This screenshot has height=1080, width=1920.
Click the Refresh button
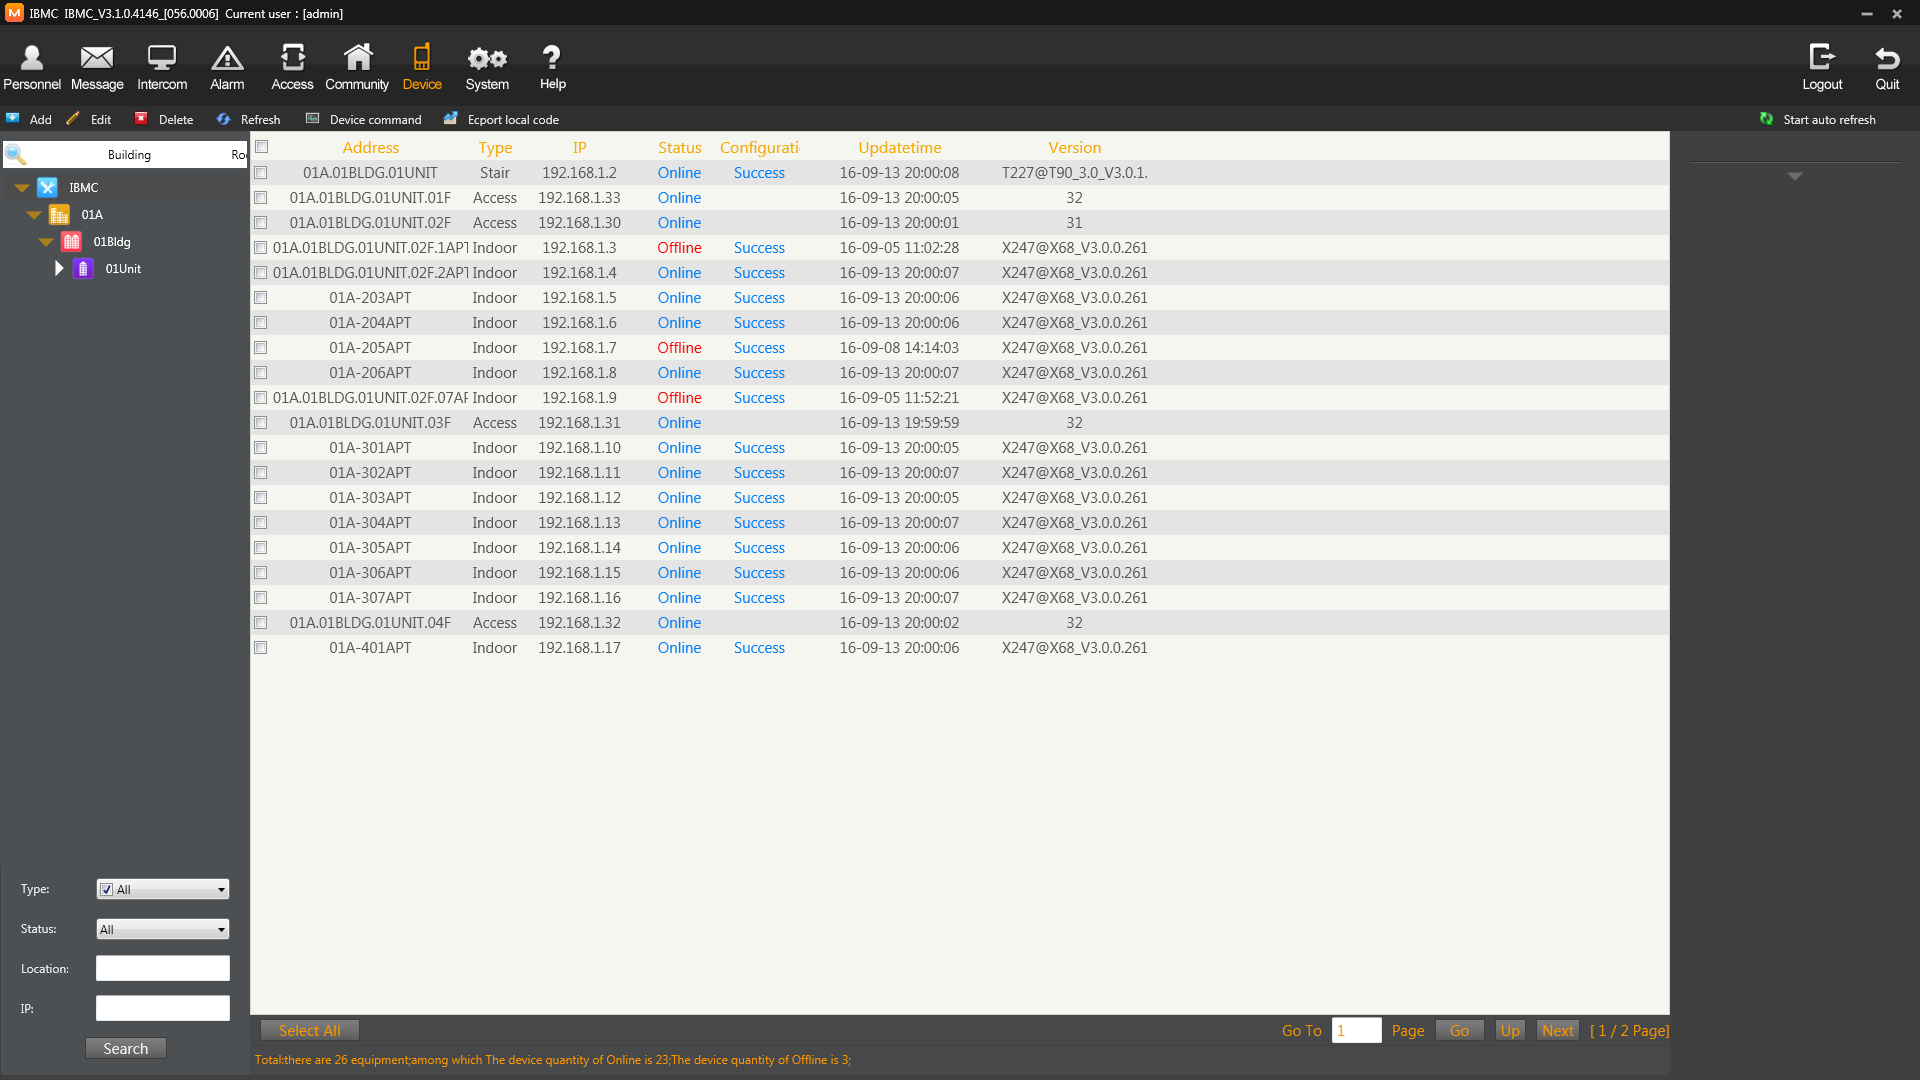[249, 119]
